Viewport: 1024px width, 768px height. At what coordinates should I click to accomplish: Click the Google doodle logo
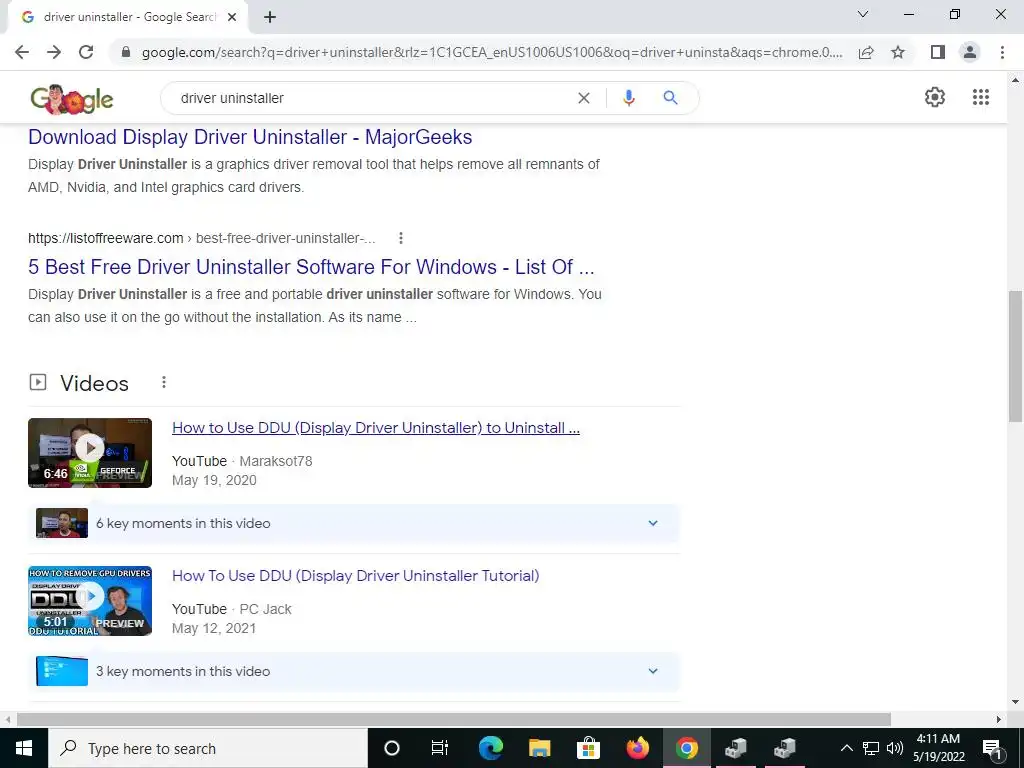click(x=72, y=99)
